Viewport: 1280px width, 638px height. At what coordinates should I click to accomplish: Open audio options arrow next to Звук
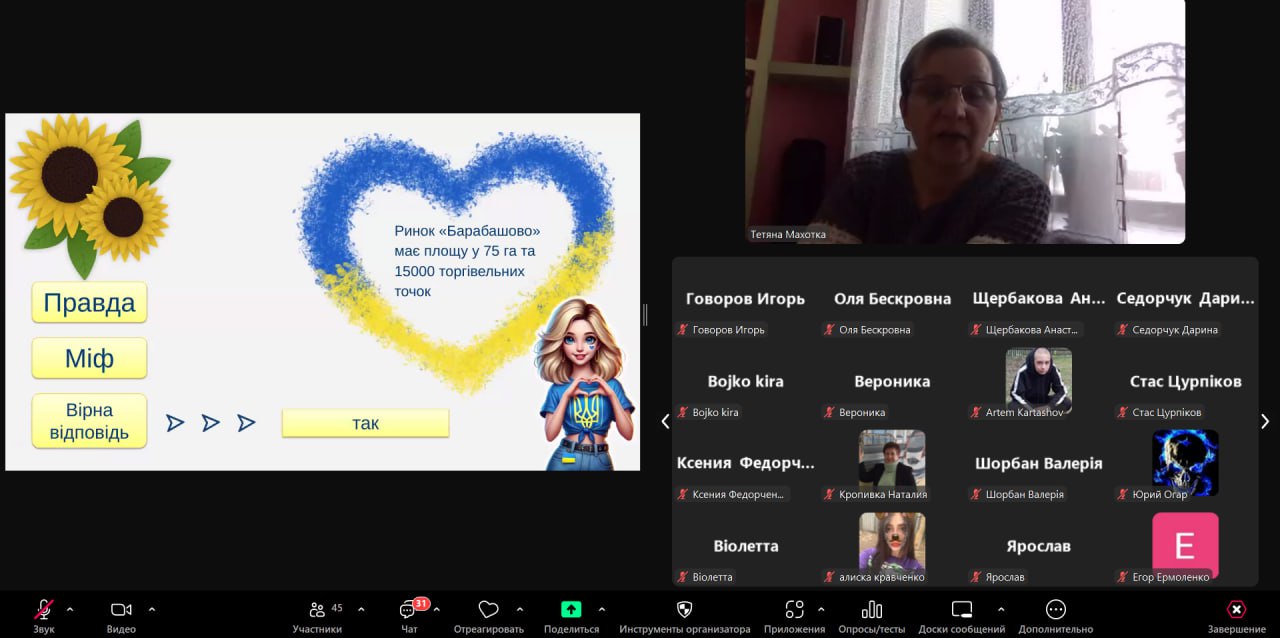click(70, 609)
